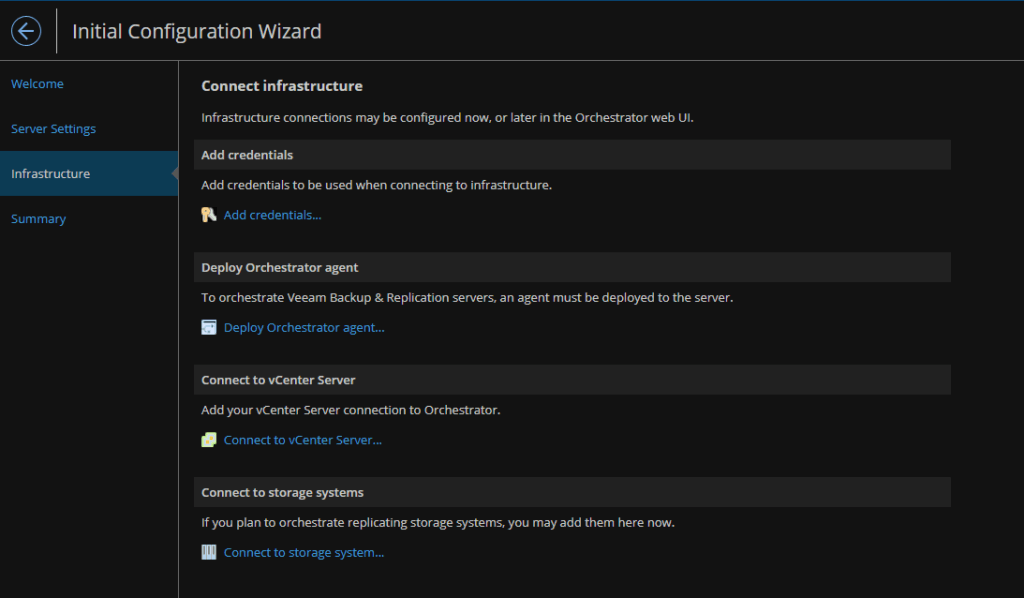Click the storage system icon
Screen dimensions: 1024x598
[x=208, y=552]
